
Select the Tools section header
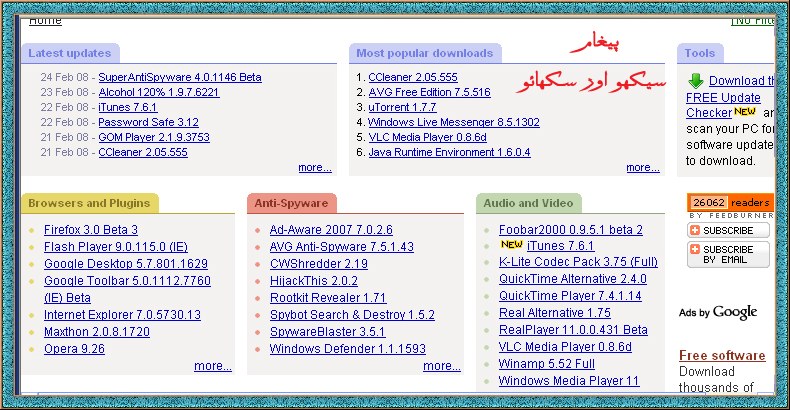pos(700,53)
